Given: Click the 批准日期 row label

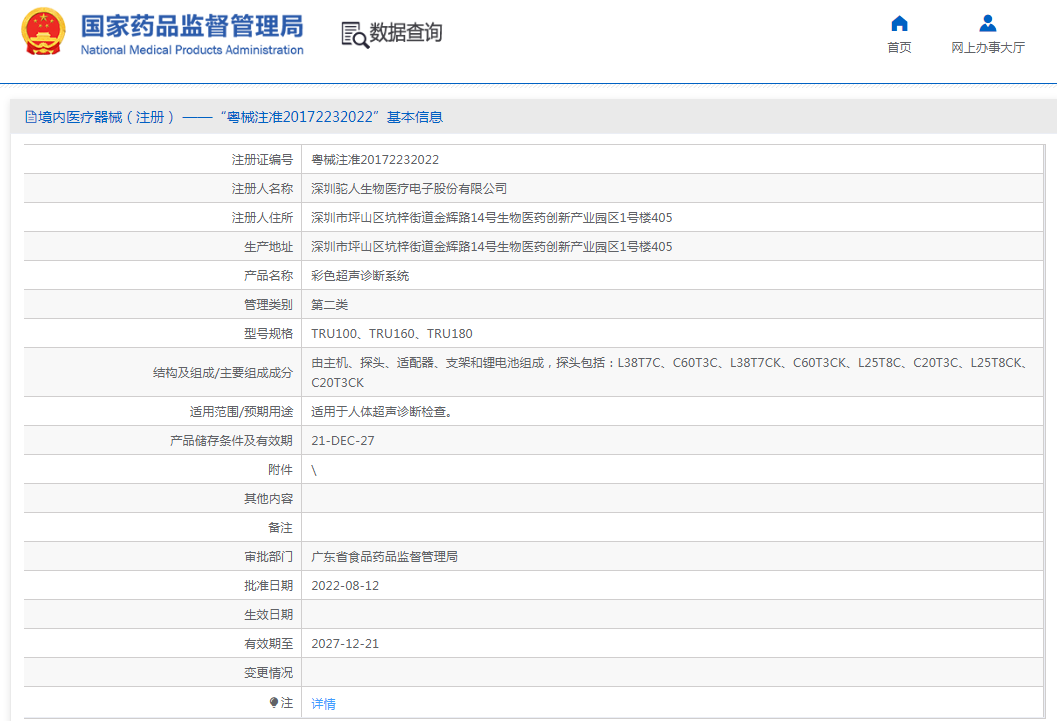Looking at the screenshot, I should point(268,586).
